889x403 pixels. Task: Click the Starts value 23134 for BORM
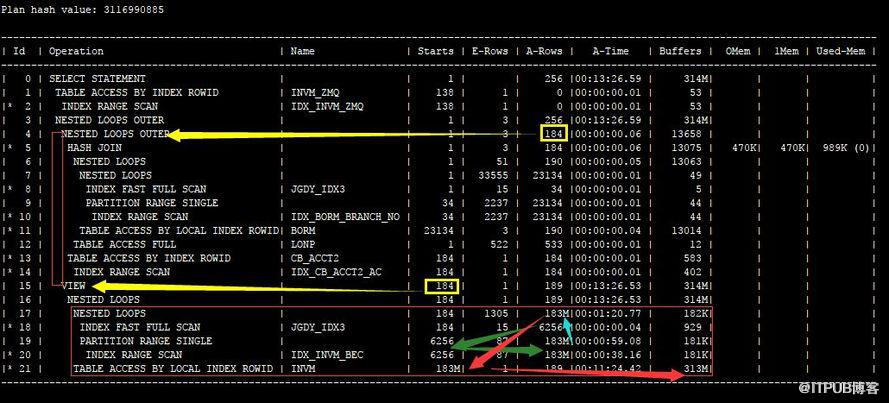[x=439, y=231]
